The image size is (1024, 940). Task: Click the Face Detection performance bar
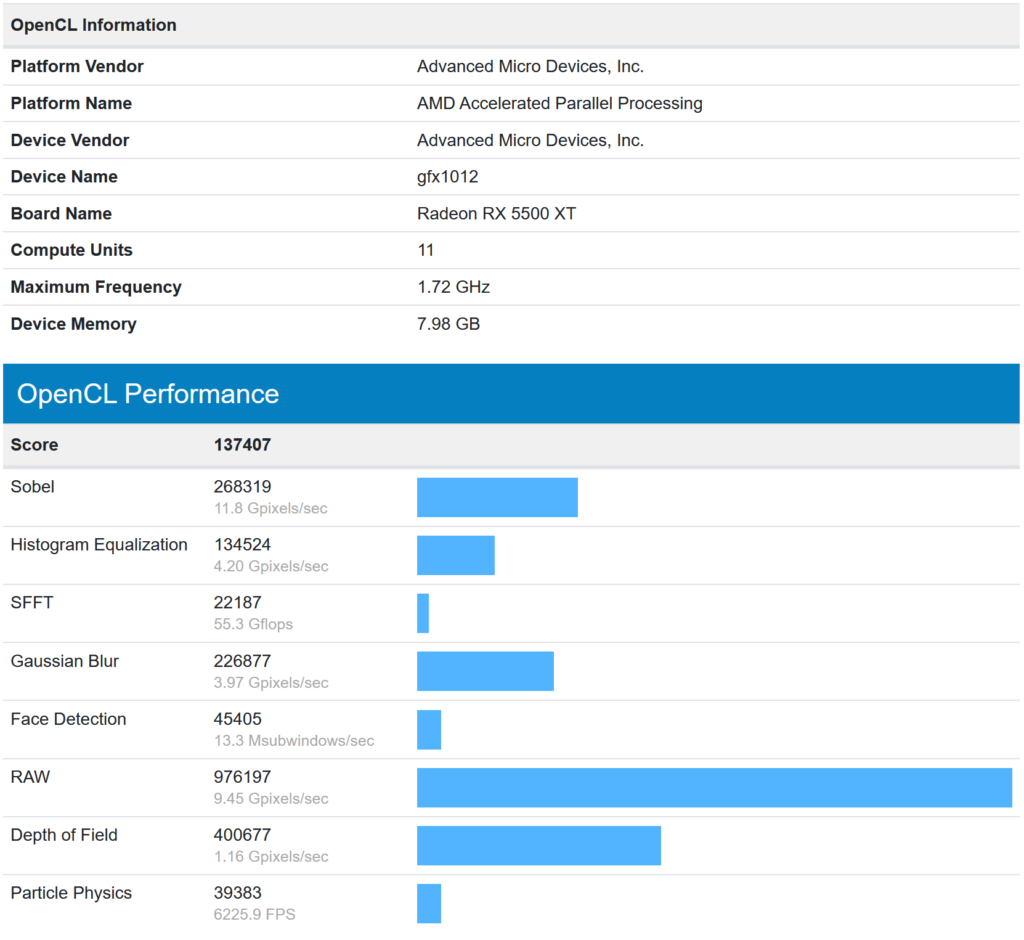coord(429,730)
